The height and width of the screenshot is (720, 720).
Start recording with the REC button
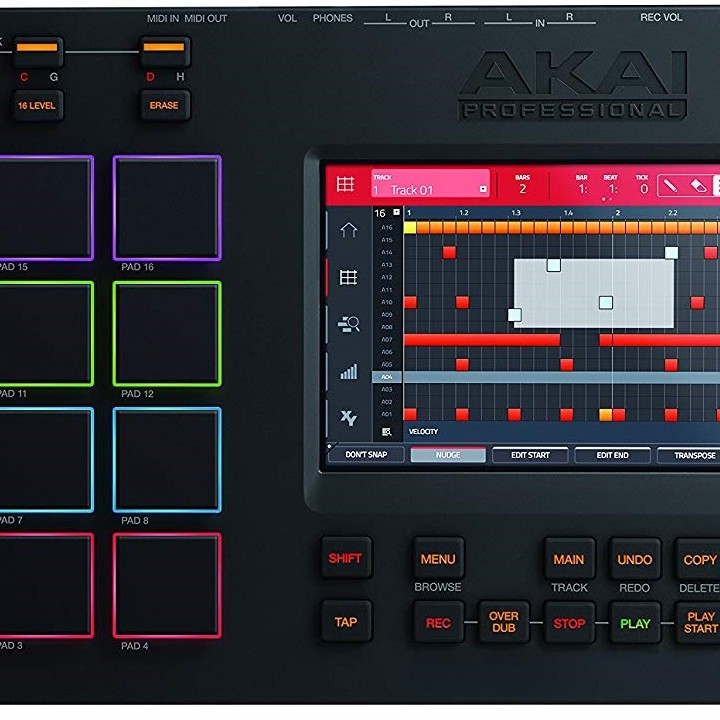point(438,623)
